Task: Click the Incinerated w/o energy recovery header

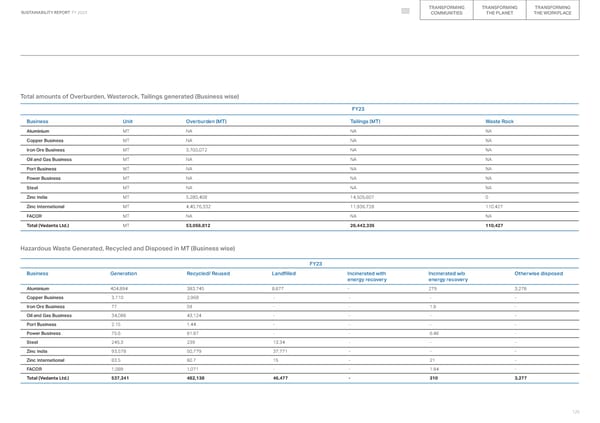Action: pyautogui.click(x=448, y=276)
